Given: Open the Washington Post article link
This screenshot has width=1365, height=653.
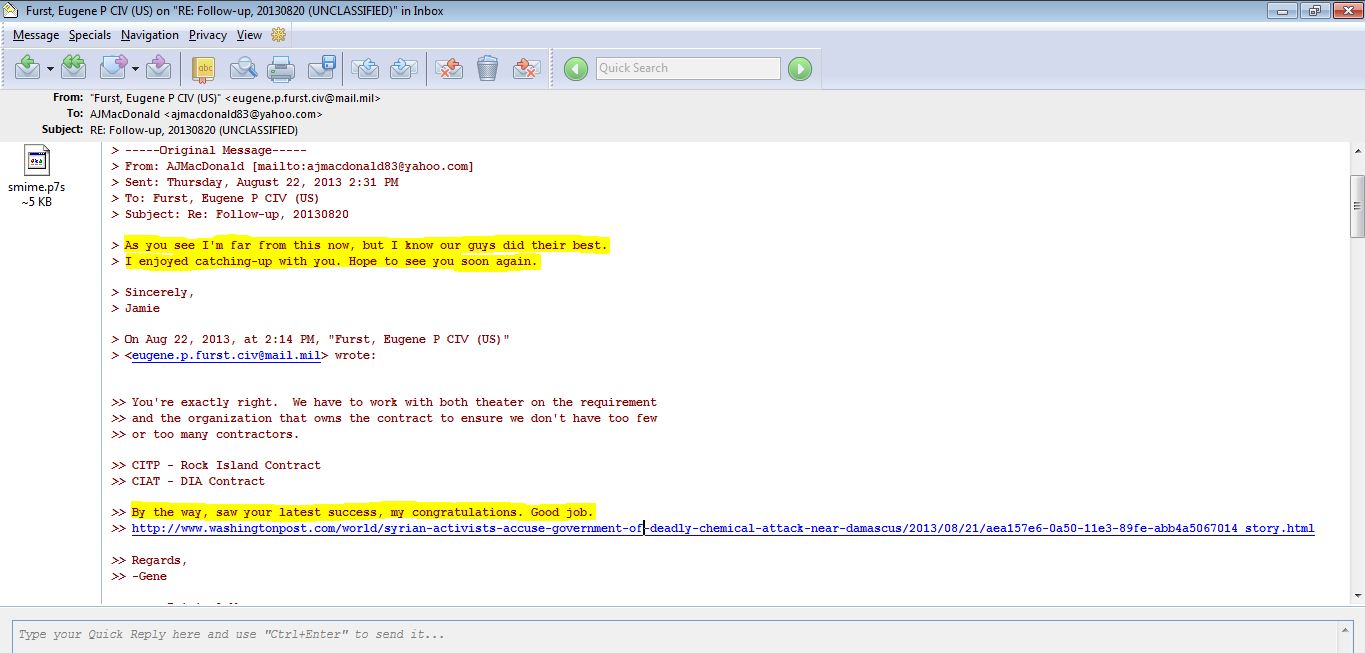Looking at the screenshot, I should click(x=722, y=528).
